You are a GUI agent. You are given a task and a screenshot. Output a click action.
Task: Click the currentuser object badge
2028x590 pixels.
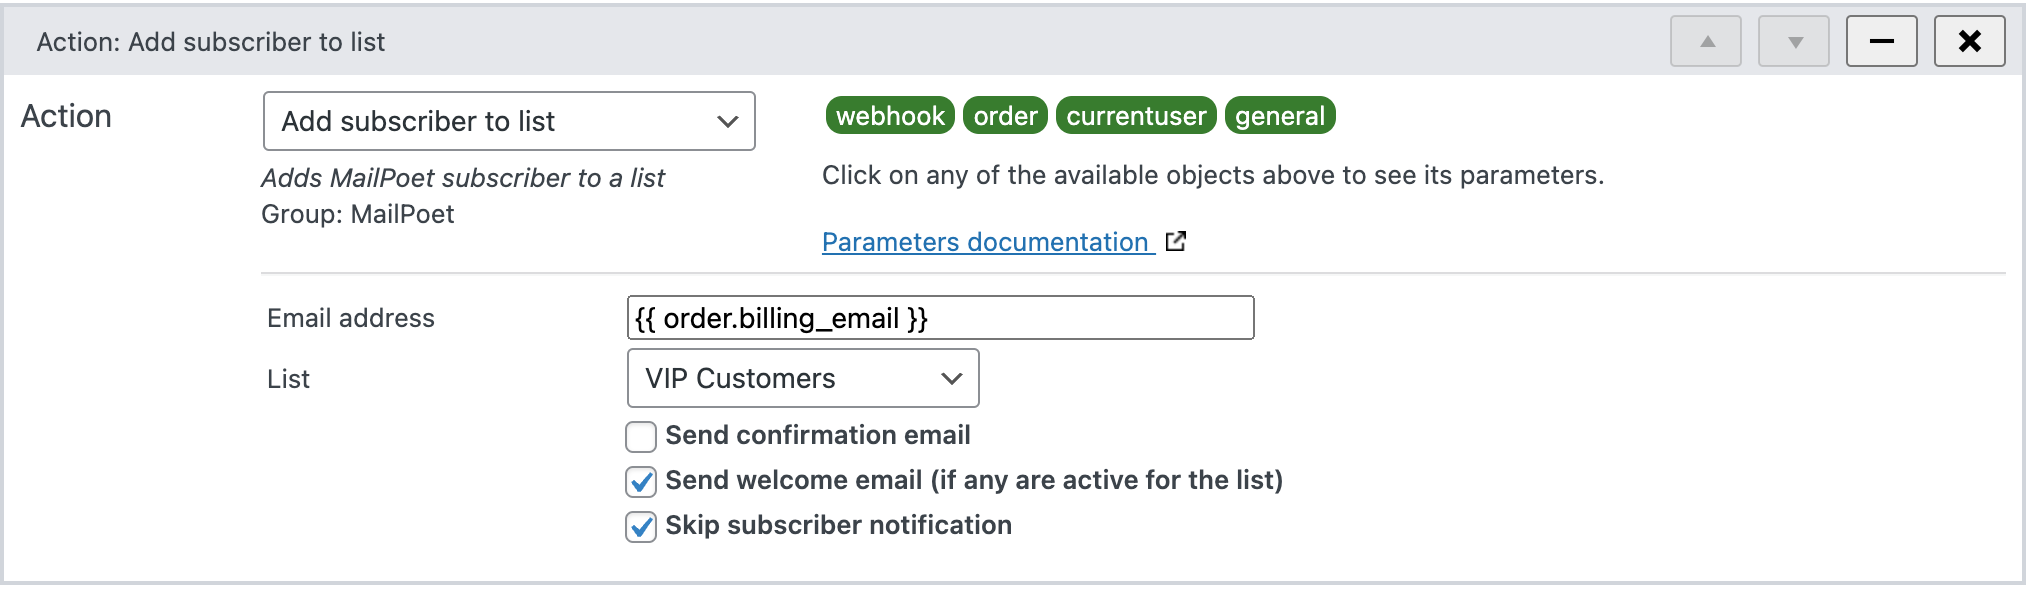pos(1136,115)
